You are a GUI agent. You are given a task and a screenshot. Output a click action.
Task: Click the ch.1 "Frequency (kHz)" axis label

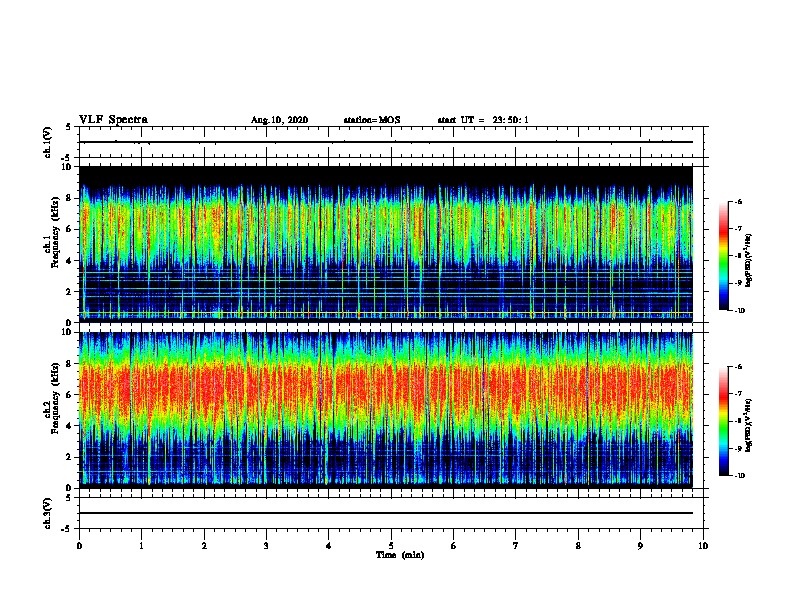(55, 232)
